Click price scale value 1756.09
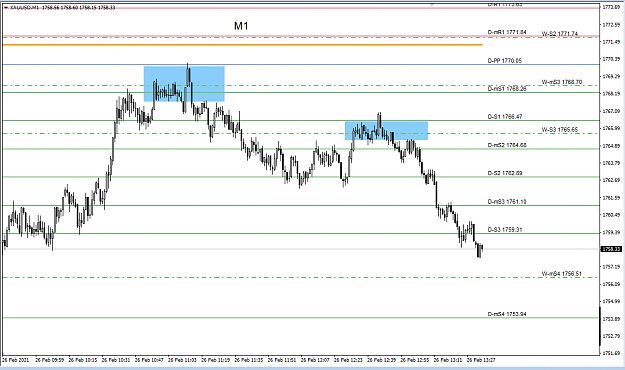The width and height of the screenshot is (625, 370). click(611, 284)
